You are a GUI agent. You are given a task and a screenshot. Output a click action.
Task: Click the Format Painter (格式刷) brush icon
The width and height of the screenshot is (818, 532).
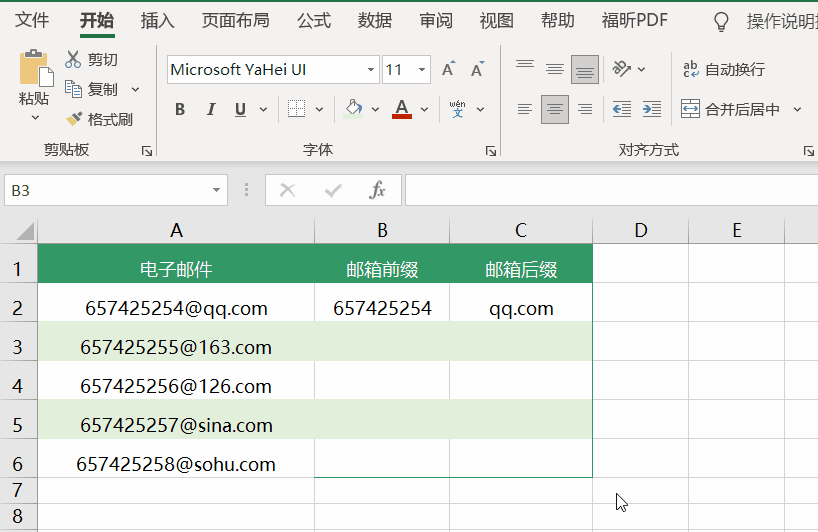pos(73,119)
